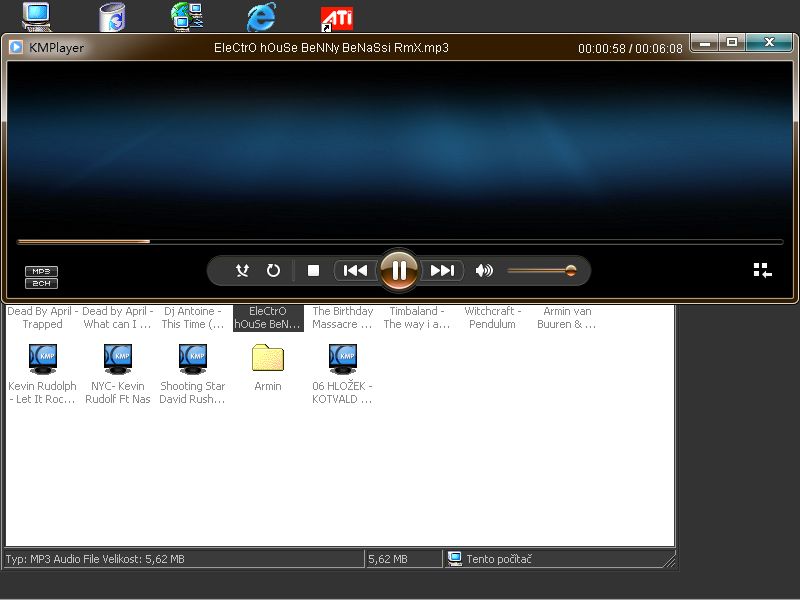Image resolution: width=800 pixels, height=600 pixels.
Task: Click the elapsed time display
Action: coord(602,48)
